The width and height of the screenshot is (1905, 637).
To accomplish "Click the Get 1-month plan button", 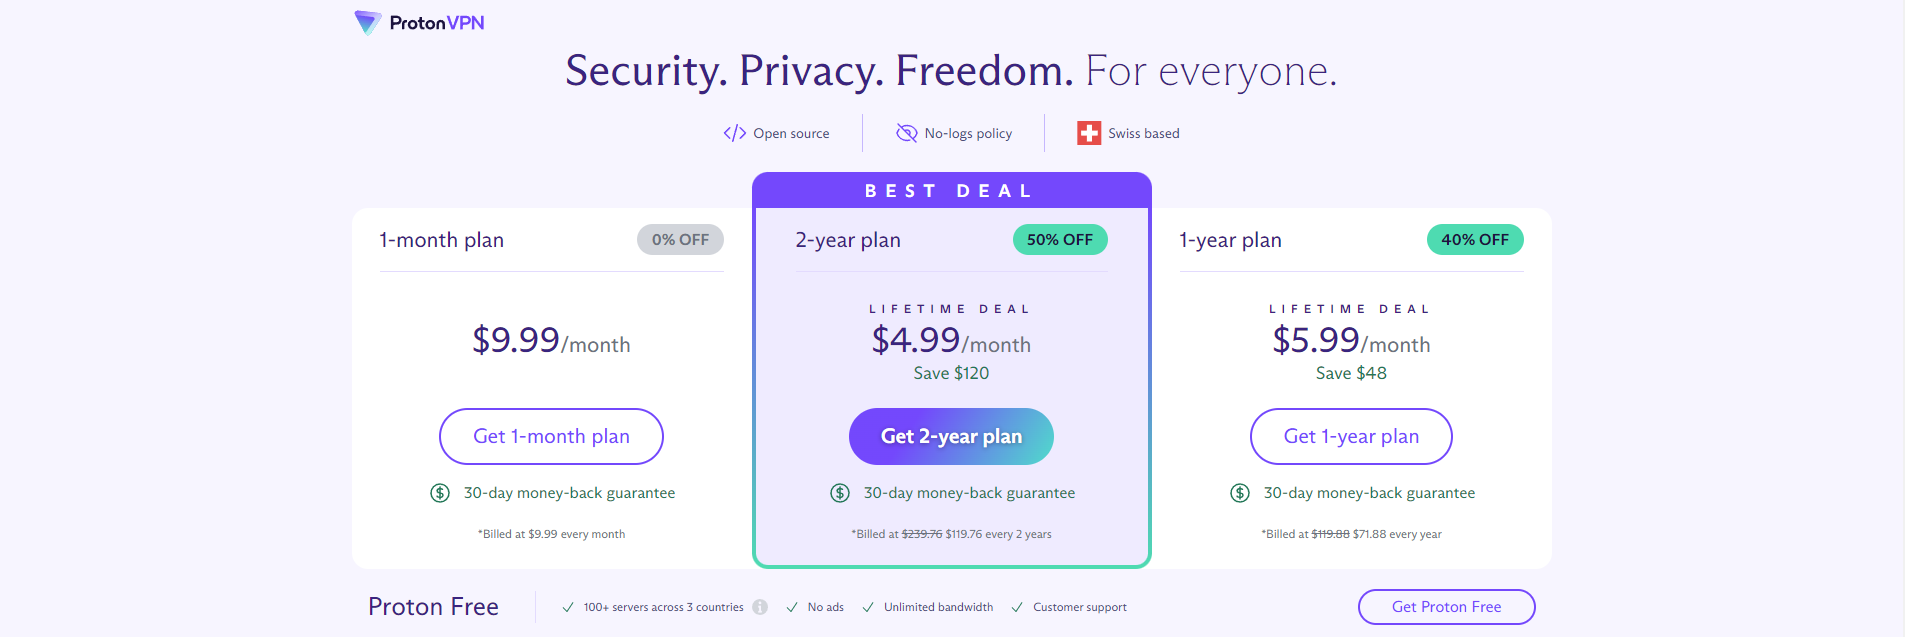I will point(551,436).
